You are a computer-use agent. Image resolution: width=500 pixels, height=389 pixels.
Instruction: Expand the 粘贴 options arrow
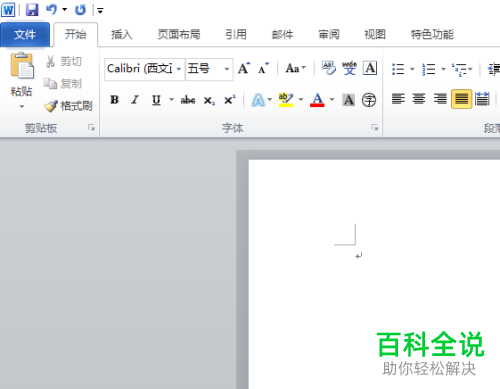pos(22,107)
